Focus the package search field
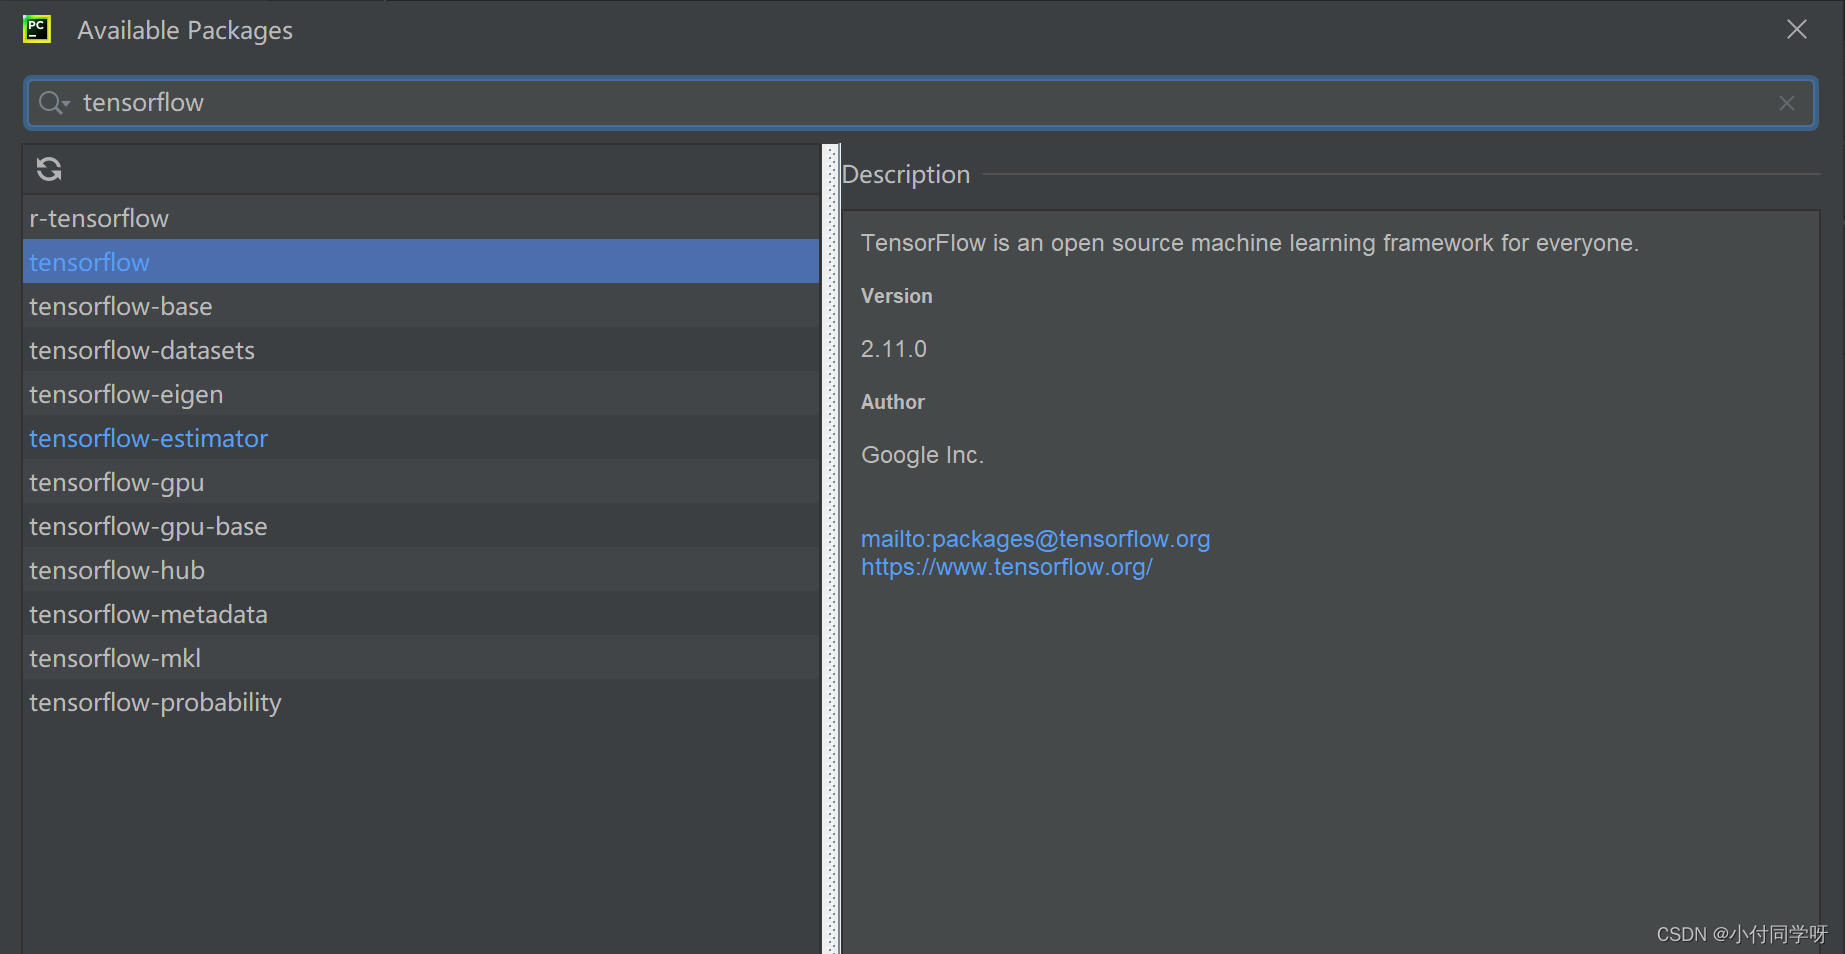The width and height of the screenshot is (1845, 954). pyautogui.click(x=920, y=103)
